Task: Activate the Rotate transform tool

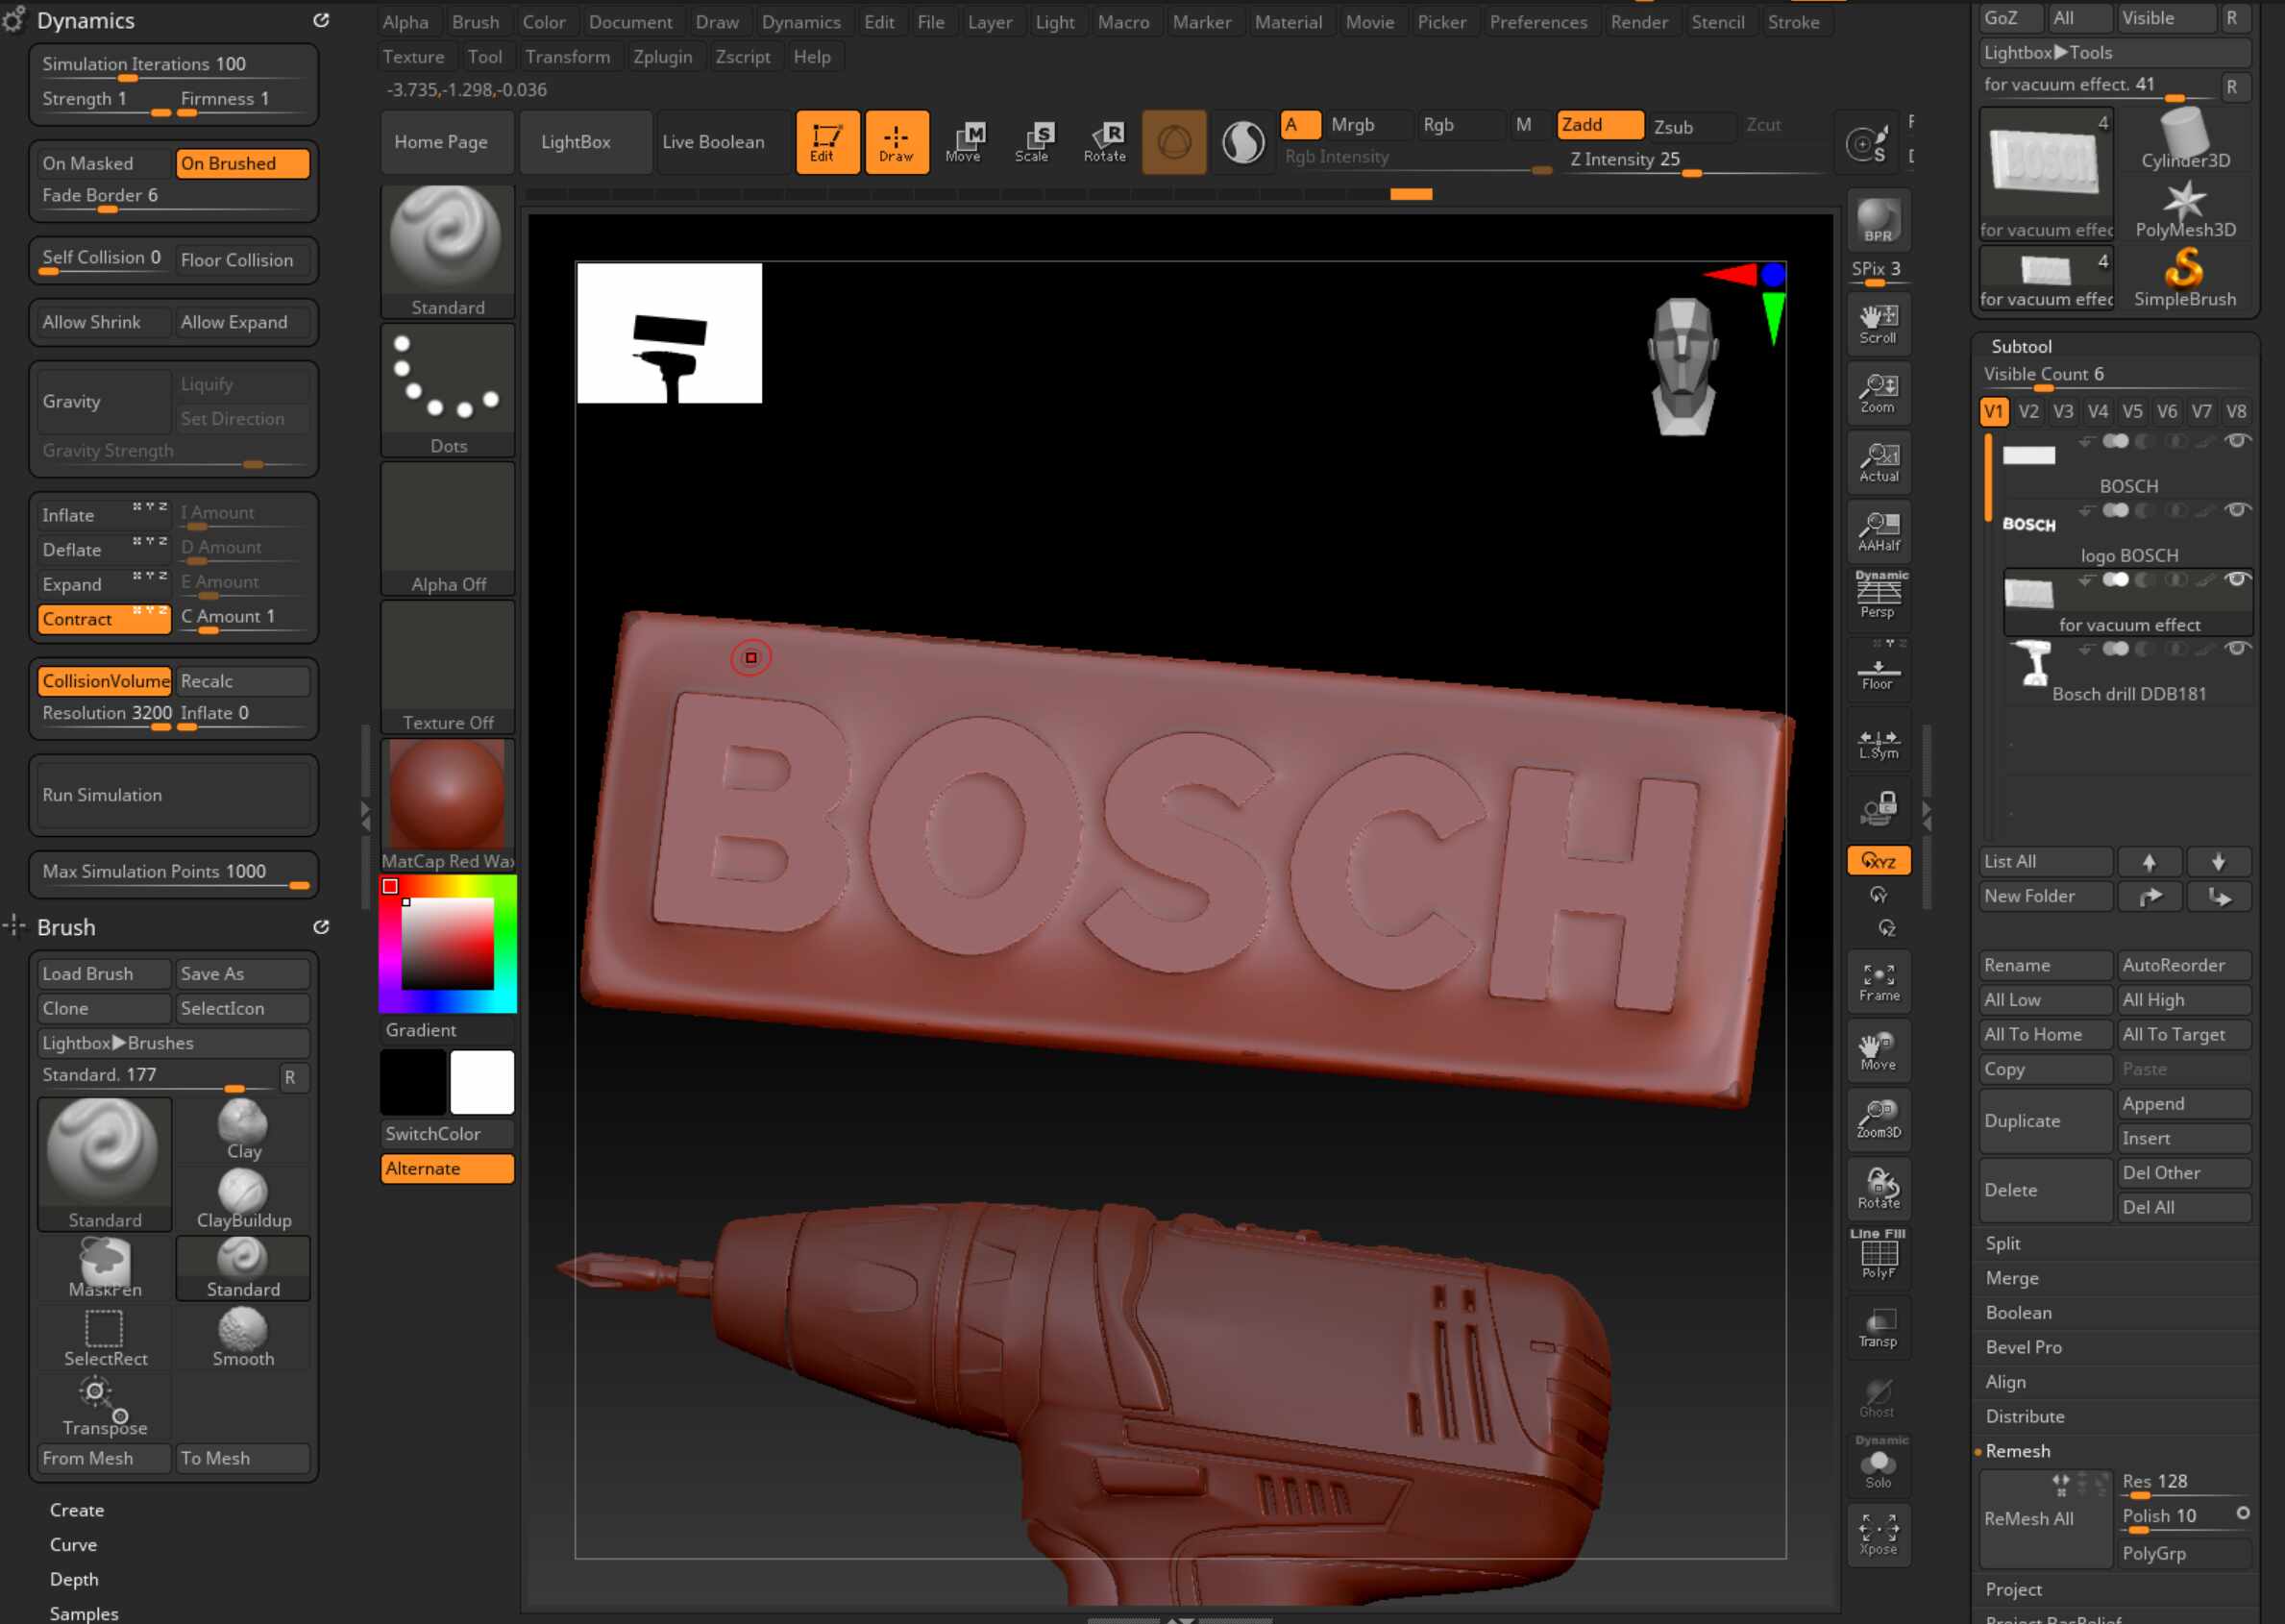Action: point(1105,142)
